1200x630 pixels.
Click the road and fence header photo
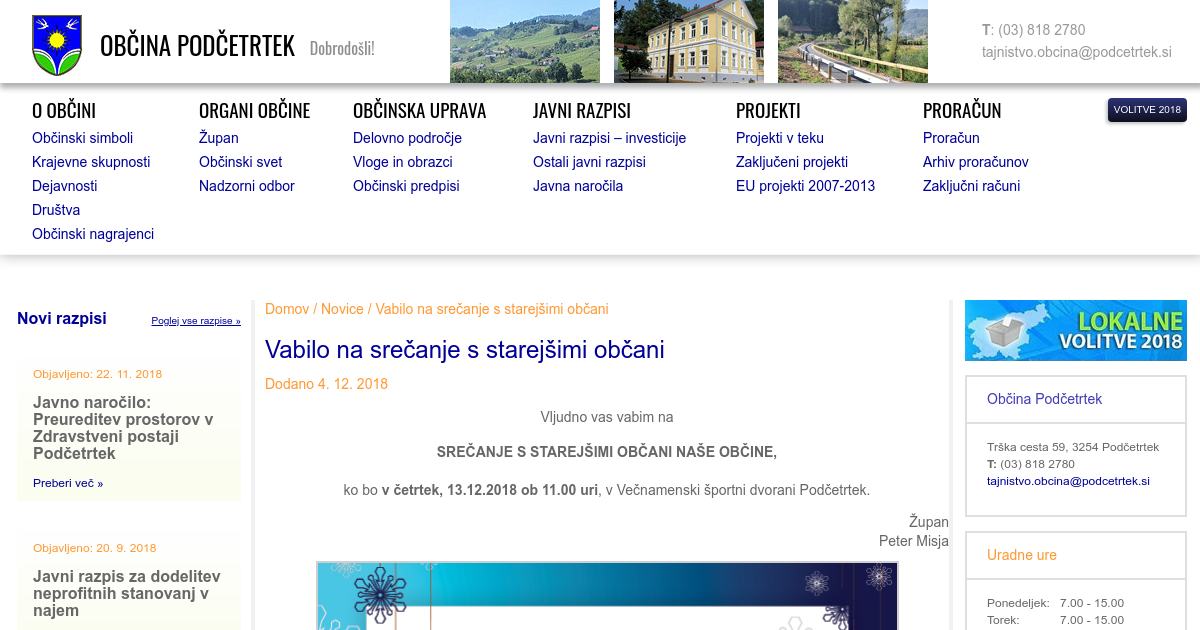852,41
